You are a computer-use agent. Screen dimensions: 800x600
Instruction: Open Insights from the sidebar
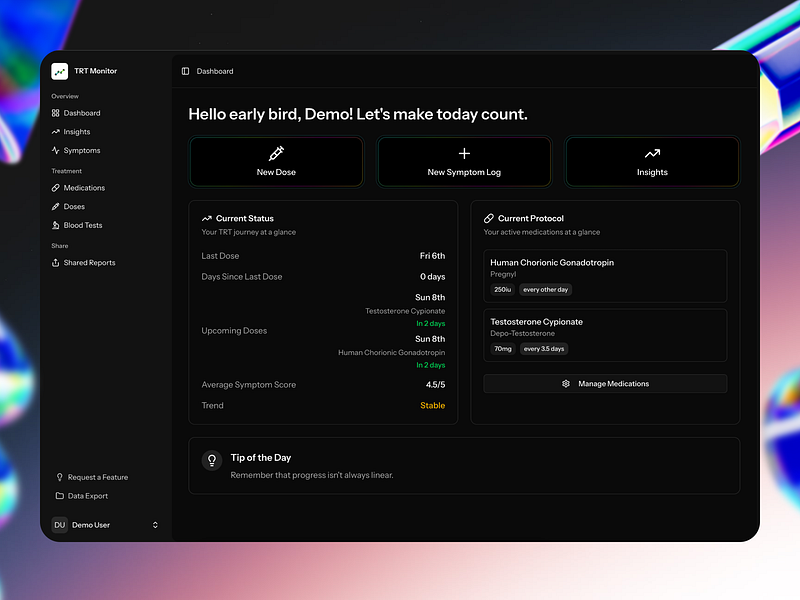pos(71,132)
